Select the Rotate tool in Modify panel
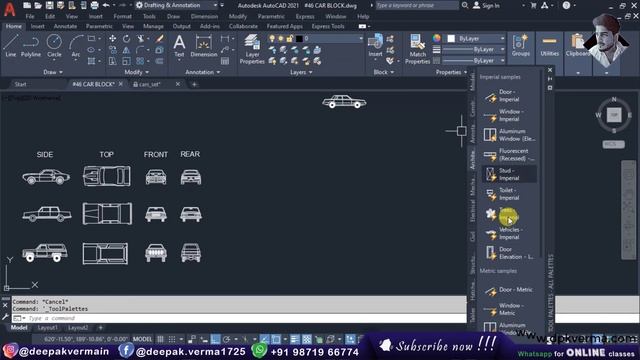640x360 pixels. [x=127, y=39]
